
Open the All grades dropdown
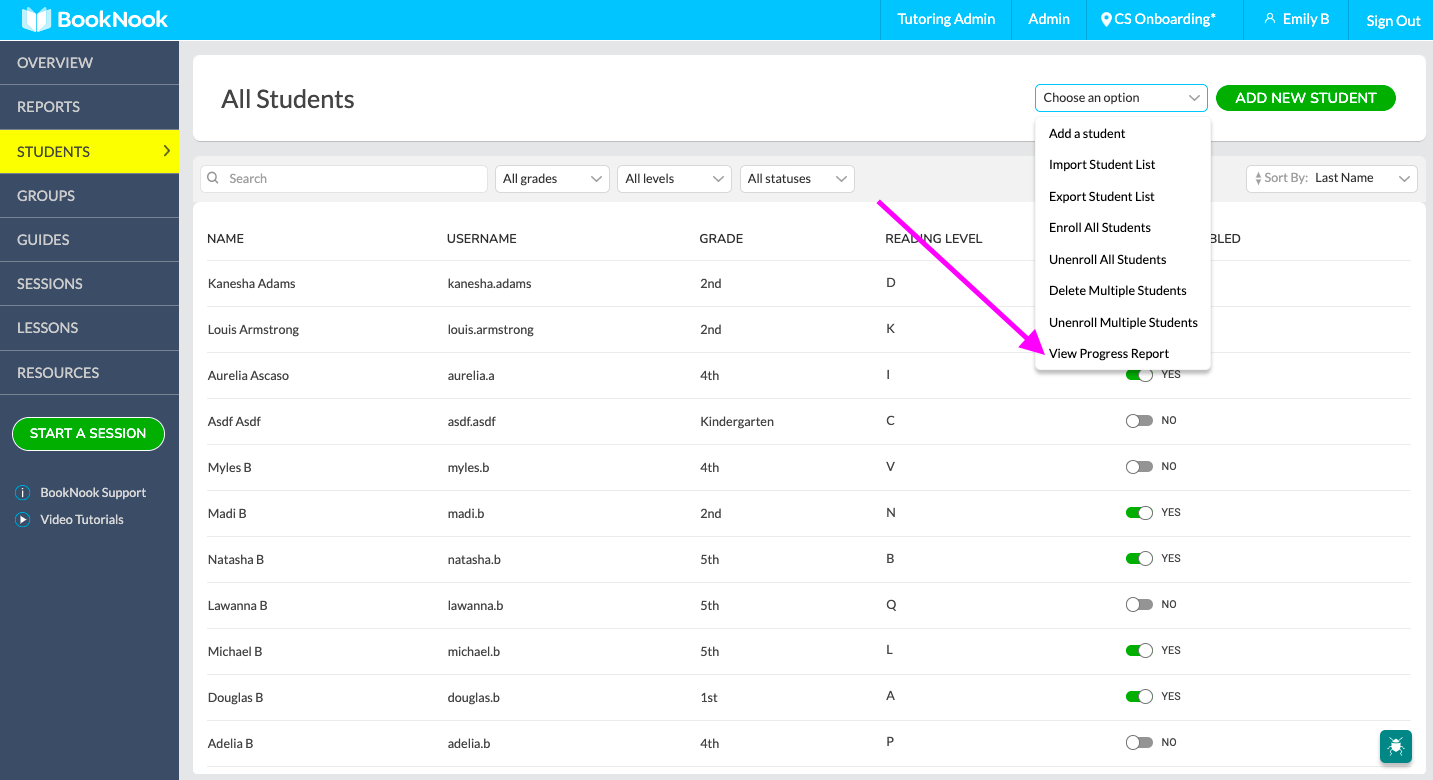point(552,178)
